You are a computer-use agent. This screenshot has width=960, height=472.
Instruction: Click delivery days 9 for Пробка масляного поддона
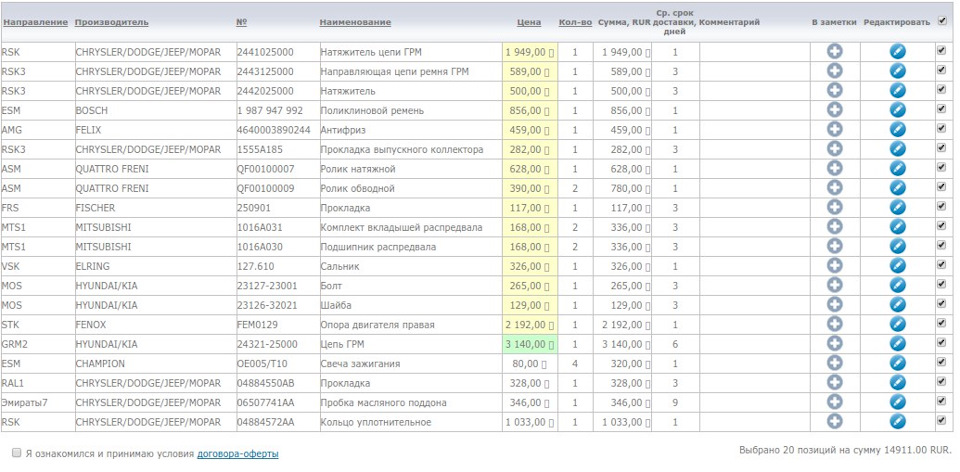(x=675, y=403)
